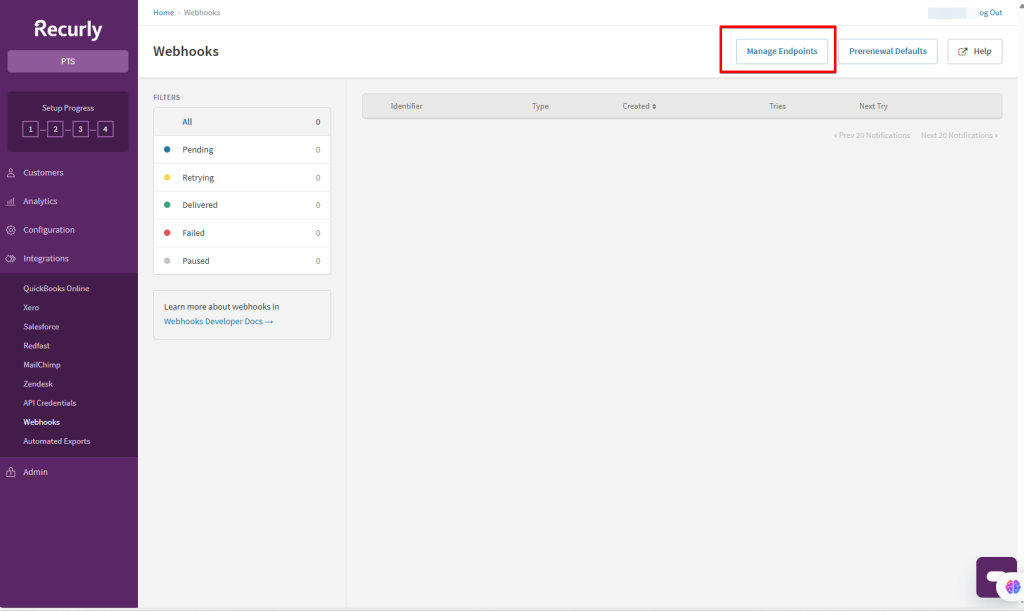Viewport: 1024px width, 611px height.
Task: Select the PTS site switcher
Action: [68, 61]
